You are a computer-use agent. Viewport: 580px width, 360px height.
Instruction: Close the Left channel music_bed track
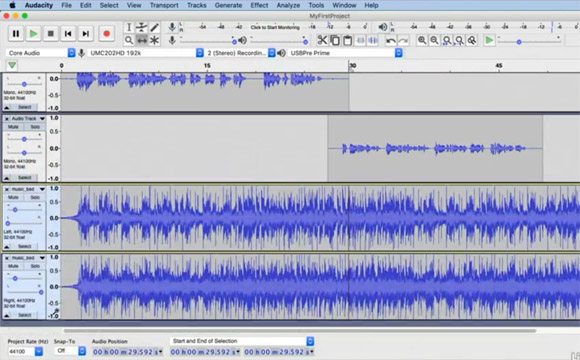(x=7, y=189)
